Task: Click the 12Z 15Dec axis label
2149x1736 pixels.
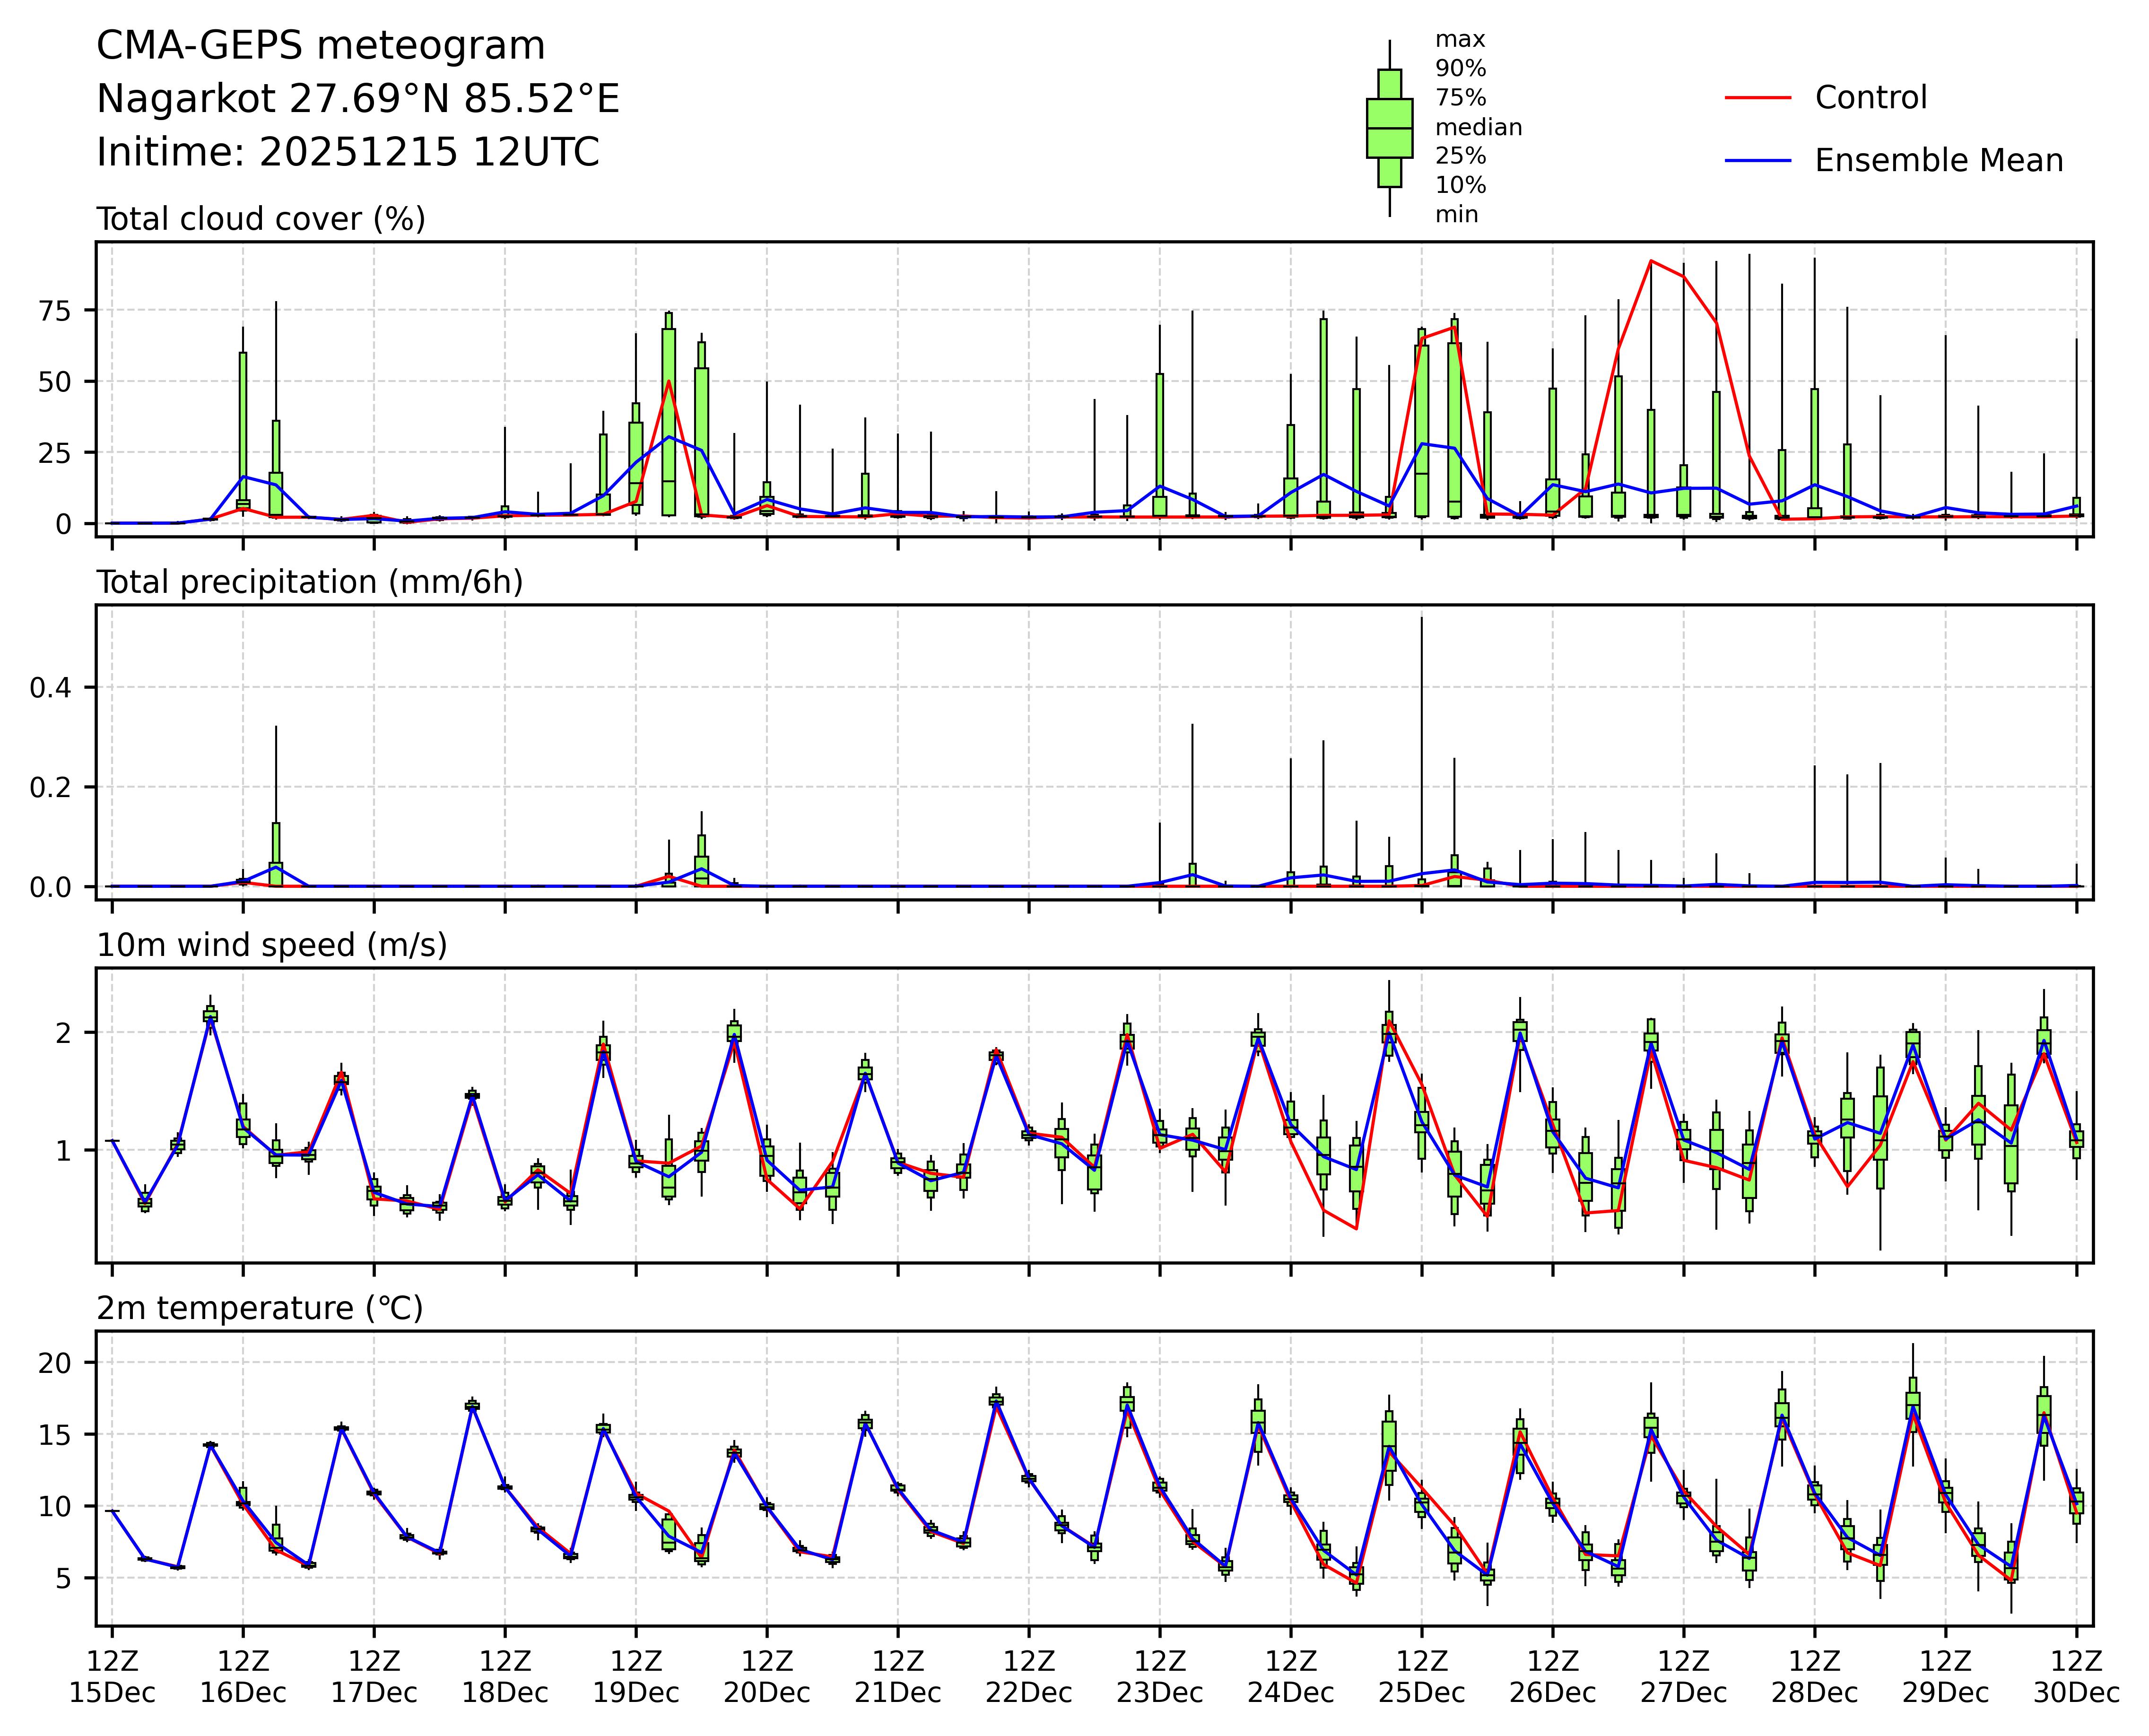Action: pos(112,1677)
